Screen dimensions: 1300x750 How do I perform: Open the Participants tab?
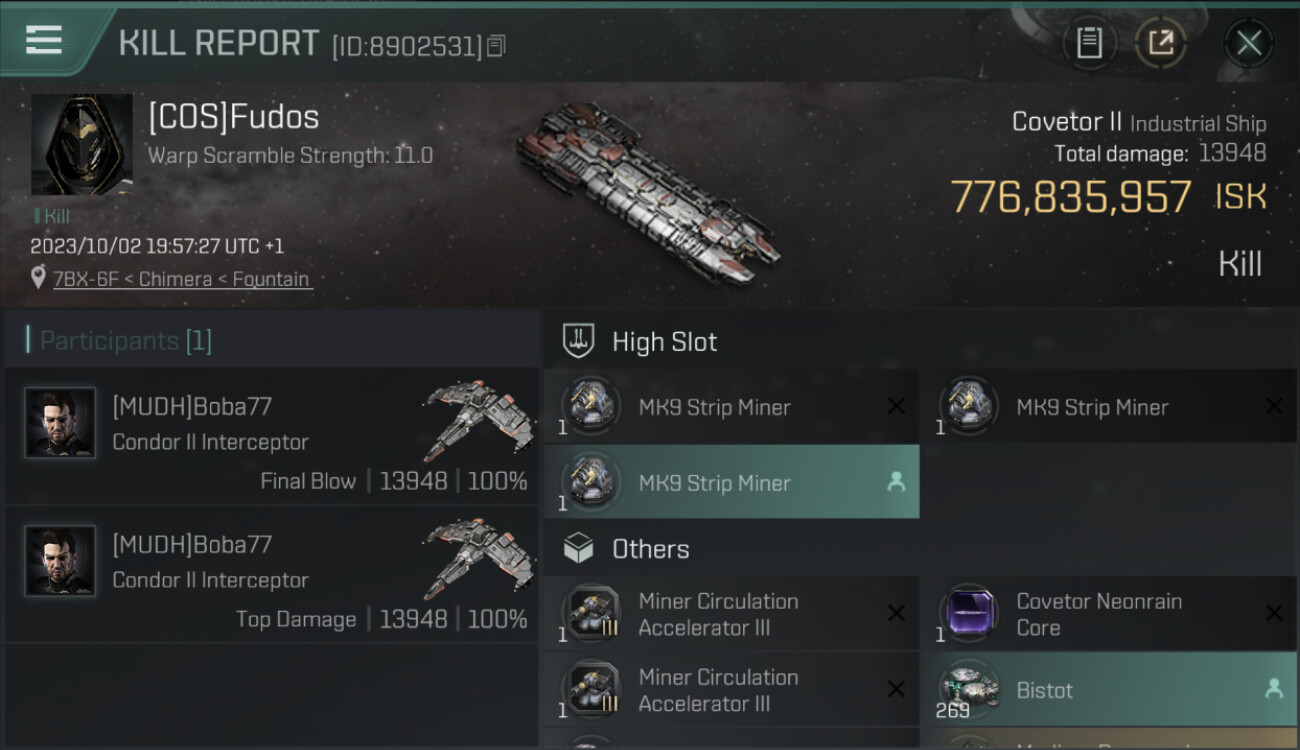tap(125, 341)
